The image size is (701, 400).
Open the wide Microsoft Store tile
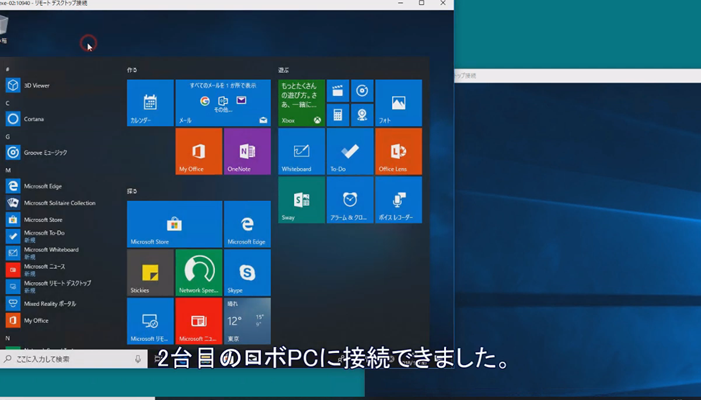point(174,224)
